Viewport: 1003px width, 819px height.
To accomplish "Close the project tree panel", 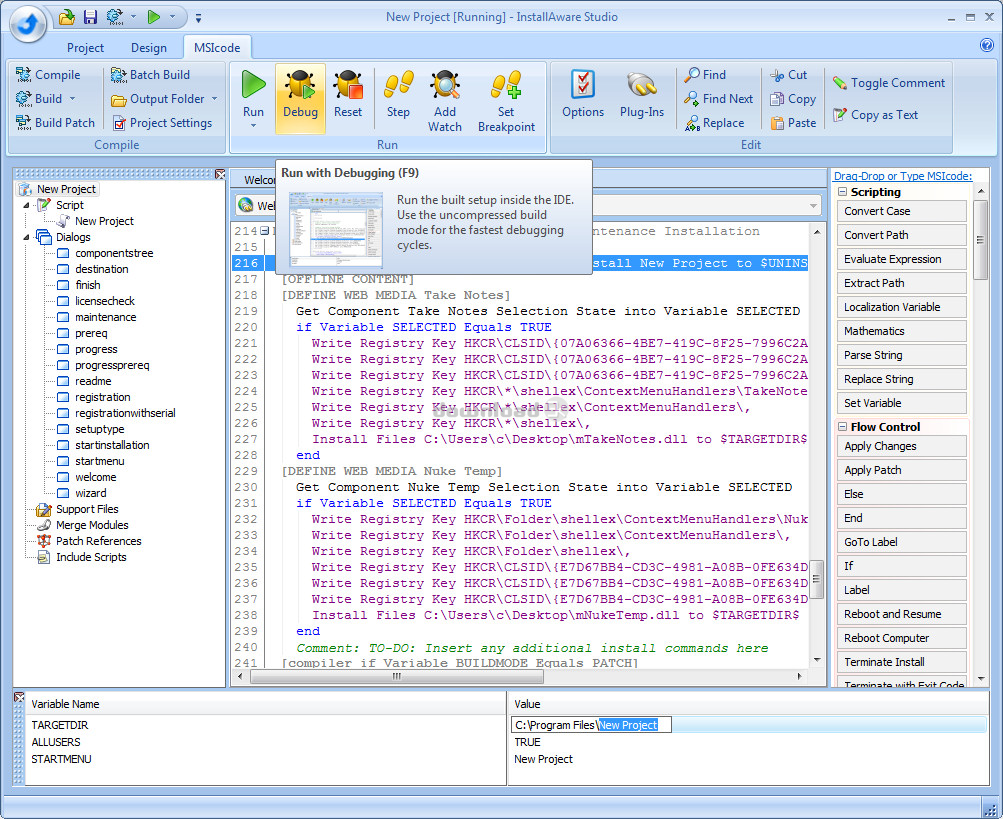I will [x=220, y=174].
